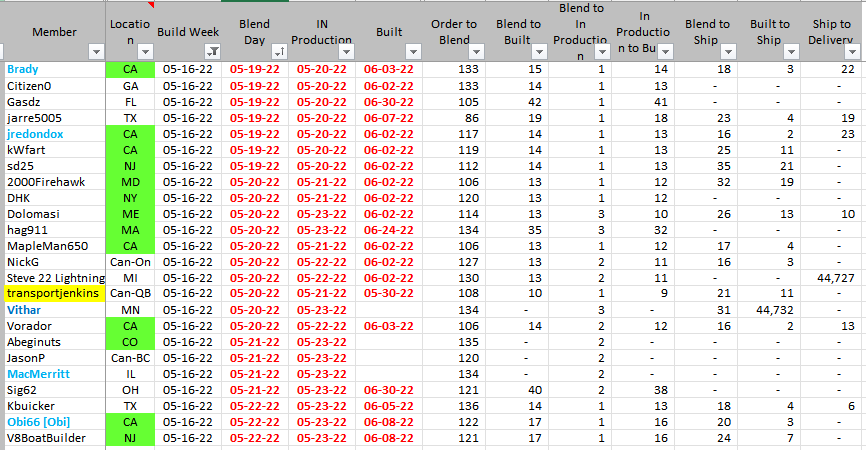Select the yellow highlighted transportjenkins cell
866x450 pixels.
pyautogui.click(x=53, y=294)
